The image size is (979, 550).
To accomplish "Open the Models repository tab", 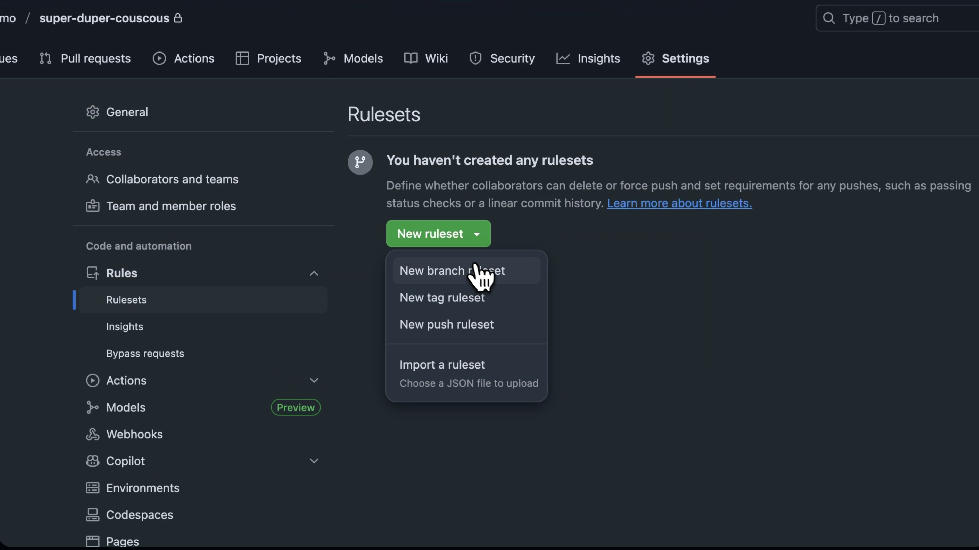I will [x=353, y=58].
